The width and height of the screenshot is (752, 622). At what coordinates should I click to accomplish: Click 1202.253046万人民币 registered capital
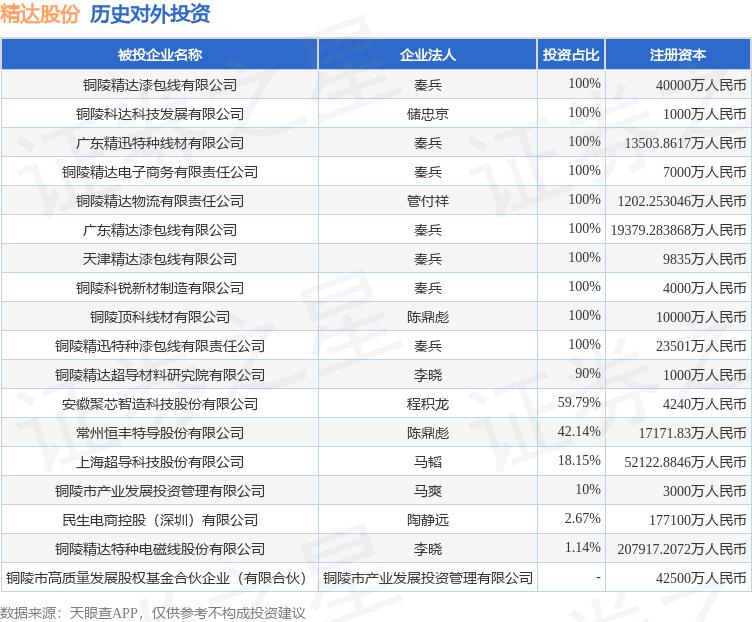pyautogui.click(x=682, y=201)
